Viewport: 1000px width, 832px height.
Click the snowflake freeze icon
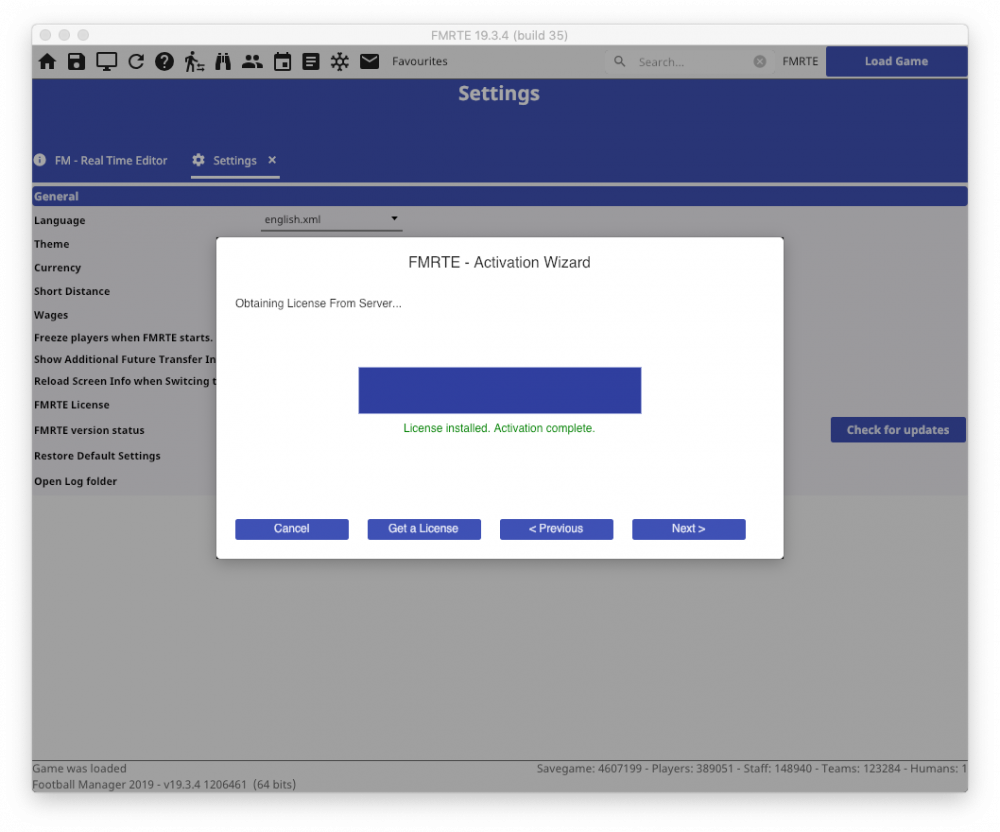(340, 62)
